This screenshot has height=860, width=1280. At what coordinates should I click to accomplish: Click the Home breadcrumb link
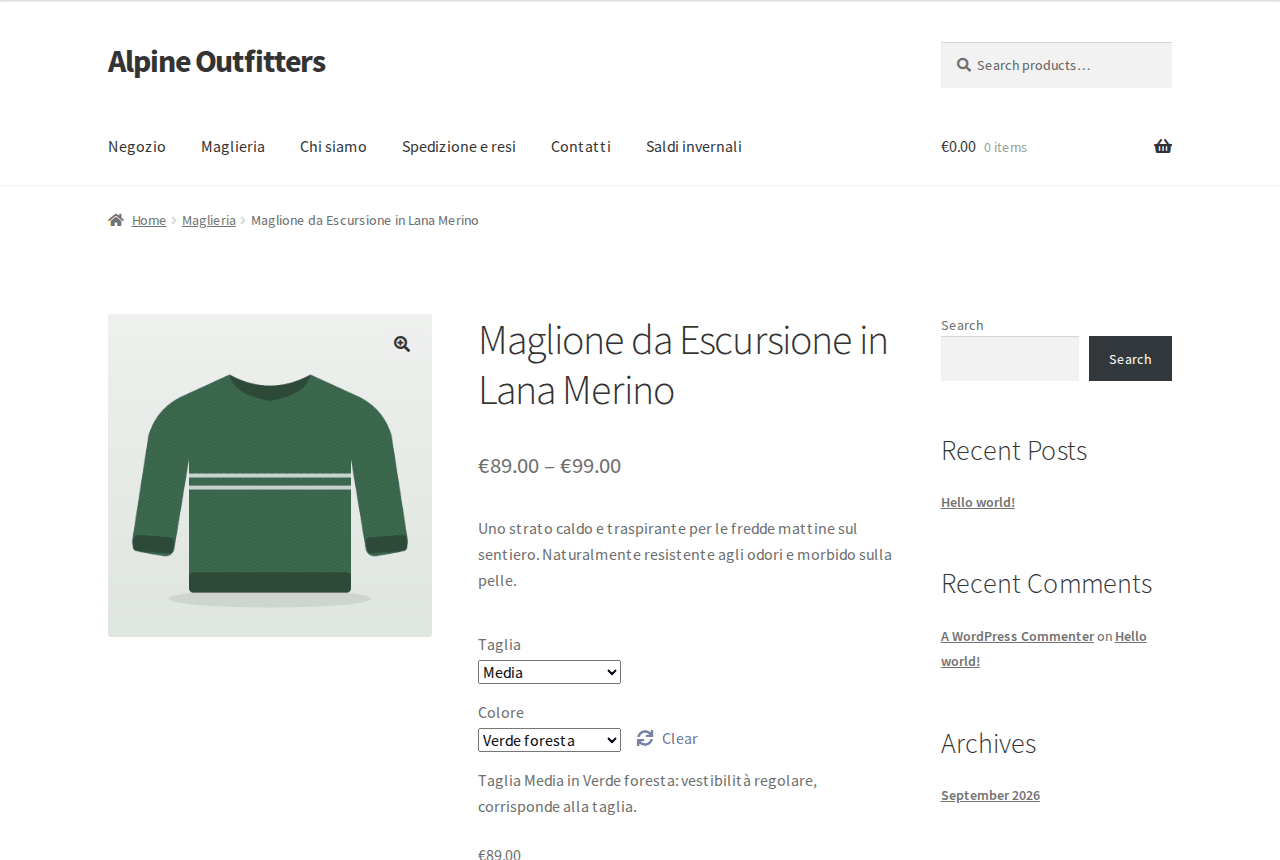tap(149, 220)
